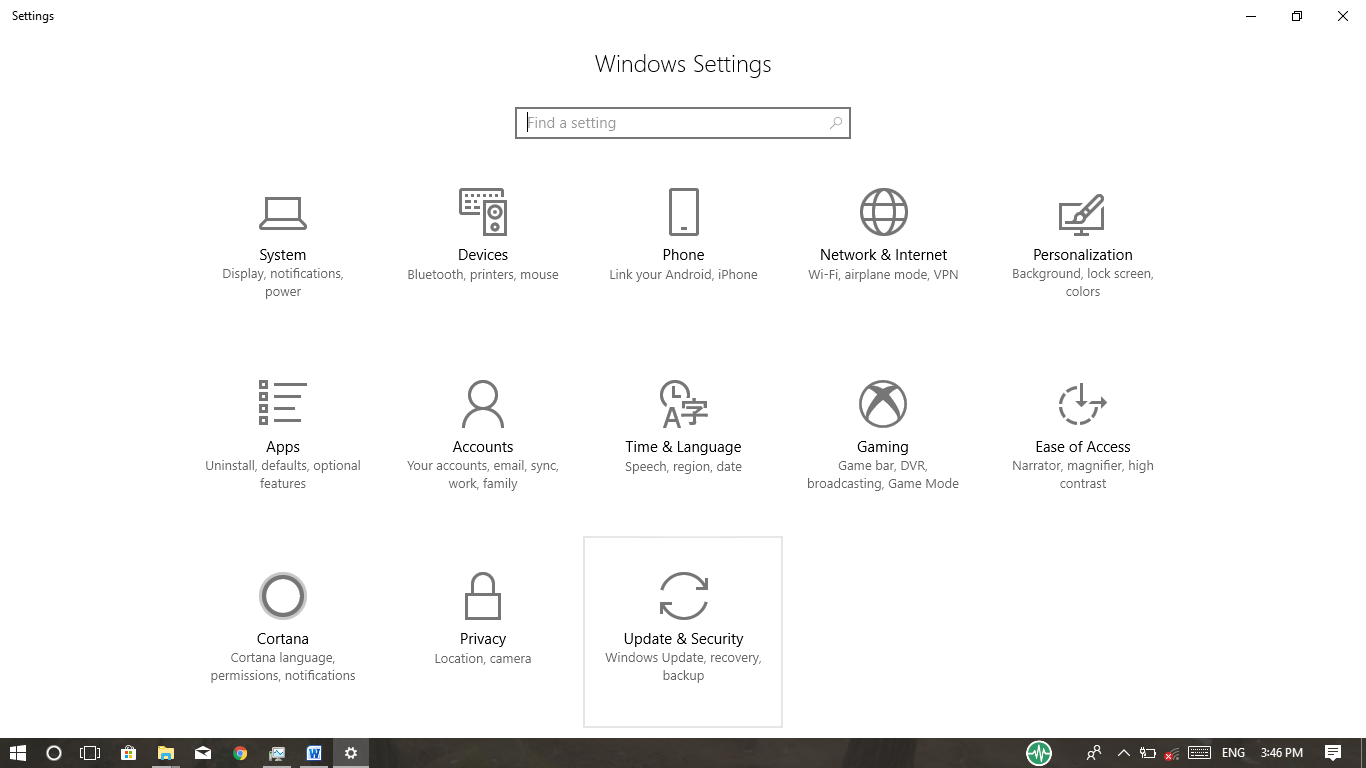Open Ease of Access settings
The image size is (1366, 768).
(1083, 430)
